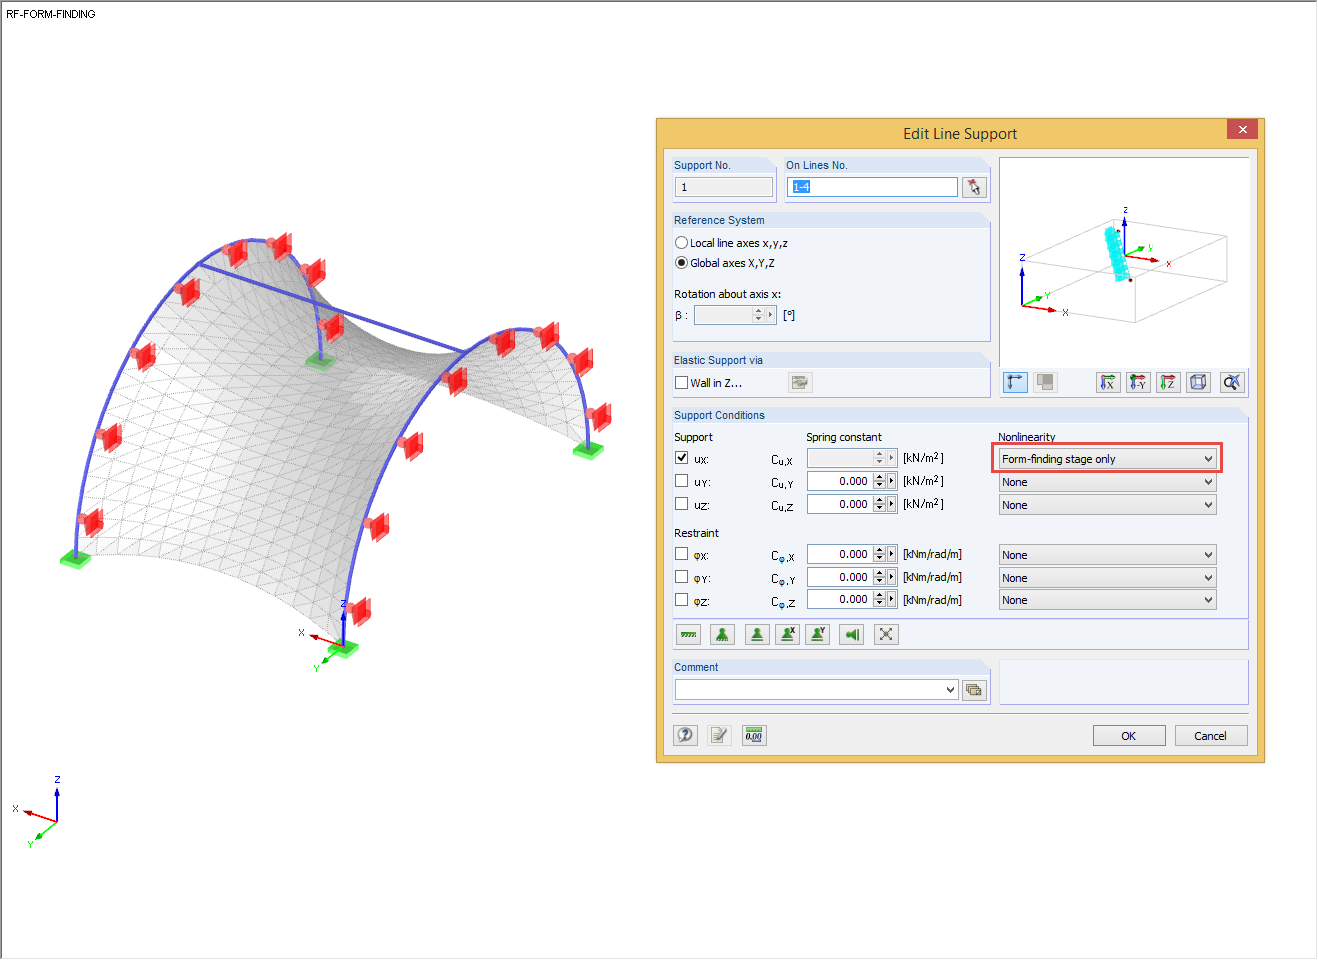Enable Wall in Z elastic support
This screenshot has width=1318, height=960.
(x=681, y=382)
